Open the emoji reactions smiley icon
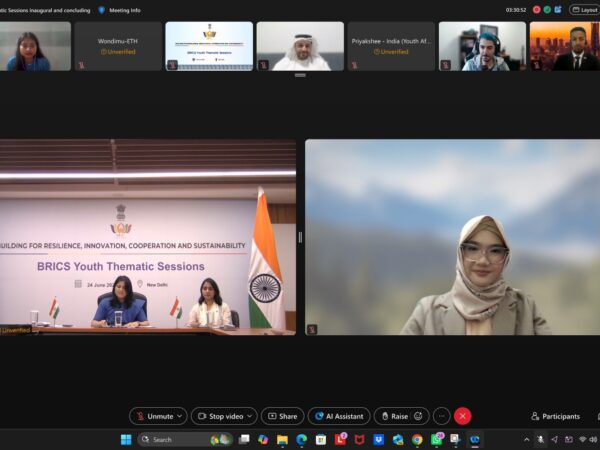 [418, 416]
